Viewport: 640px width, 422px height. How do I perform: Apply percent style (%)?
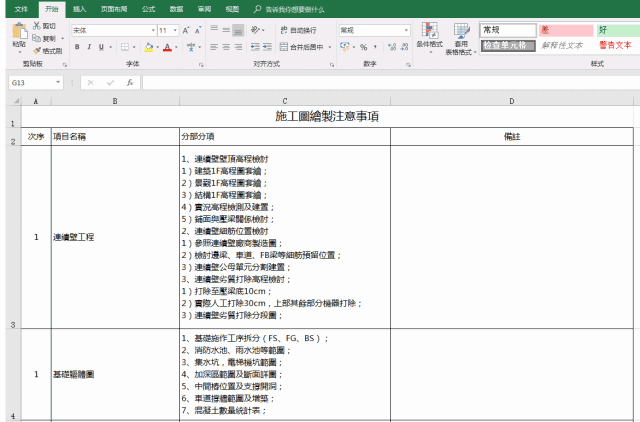tap(363, 47)
